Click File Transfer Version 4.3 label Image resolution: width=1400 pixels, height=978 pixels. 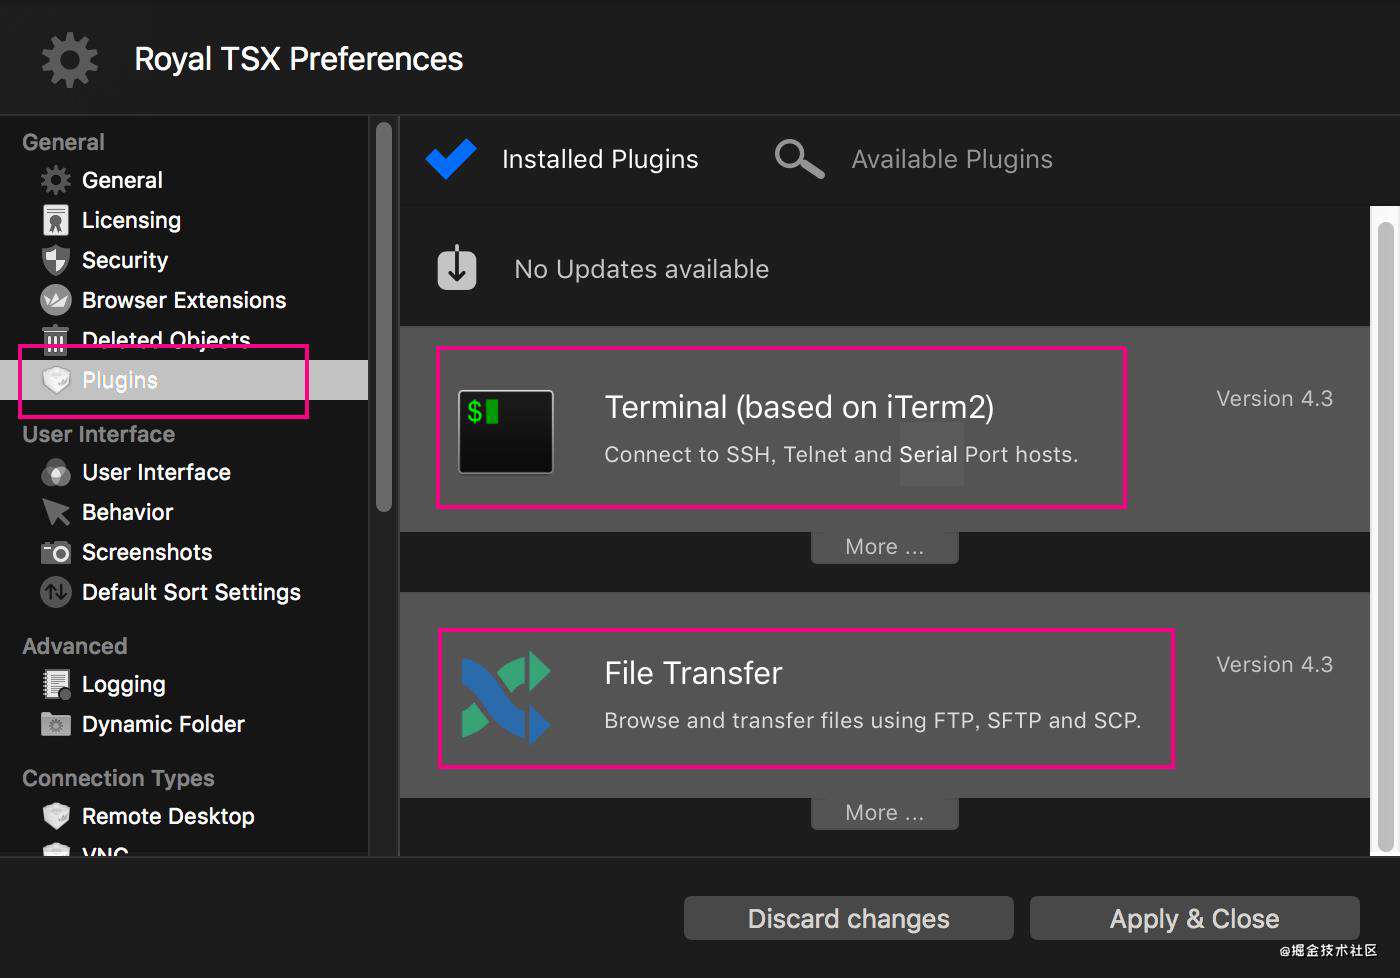[1274, 664]
